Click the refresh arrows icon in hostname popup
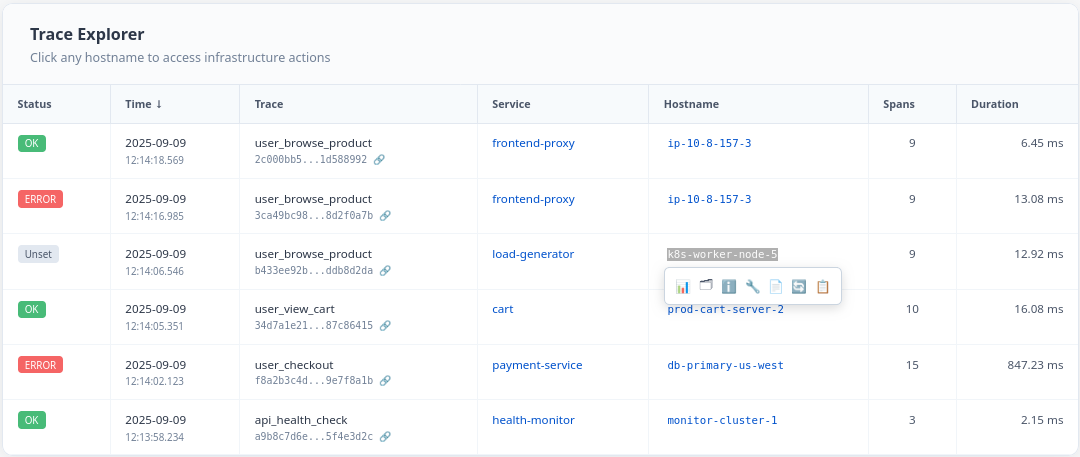This screenshot has height=457, width=1080. pos(799,287)
